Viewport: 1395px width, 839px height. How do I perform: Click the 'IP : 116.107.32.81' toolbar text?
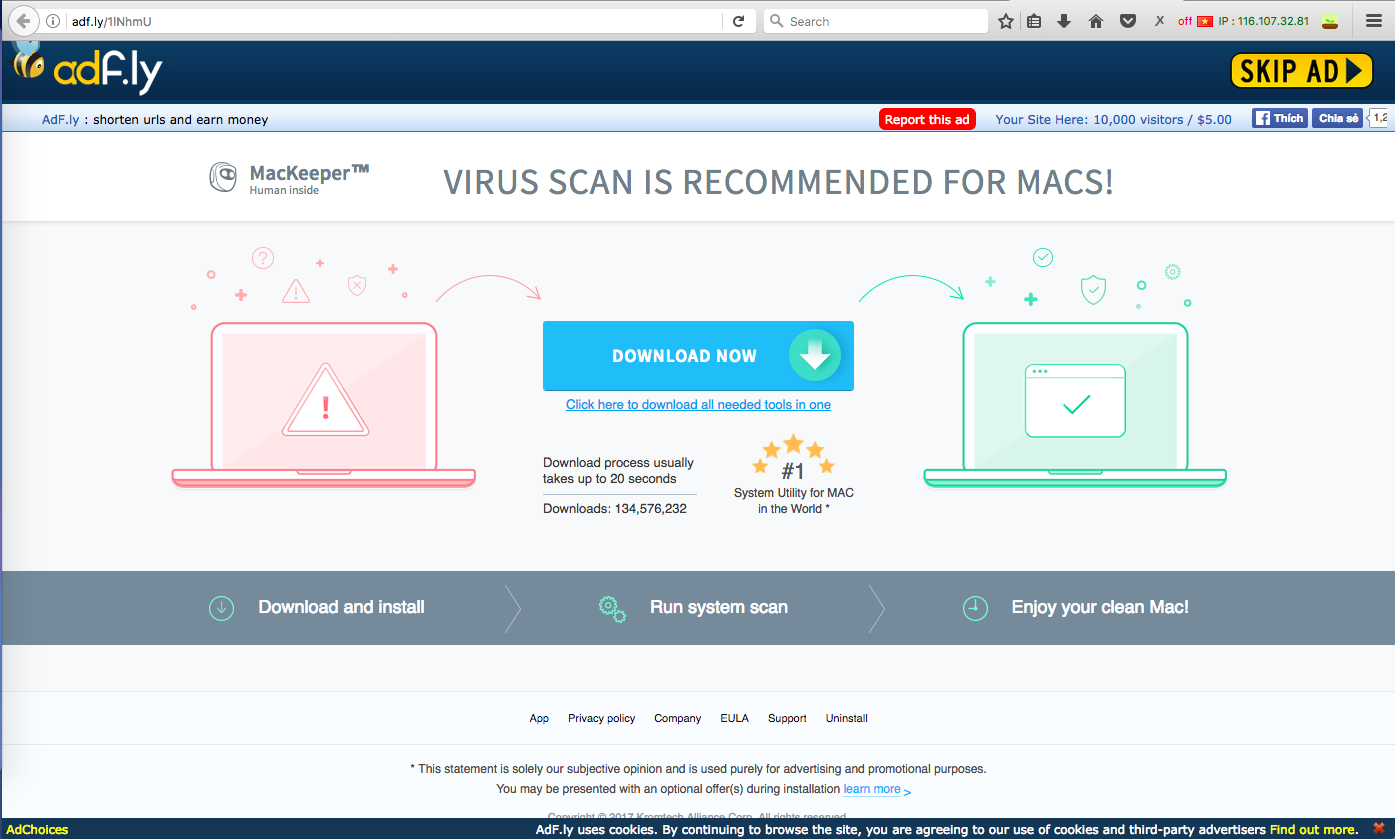point(1263,21)
